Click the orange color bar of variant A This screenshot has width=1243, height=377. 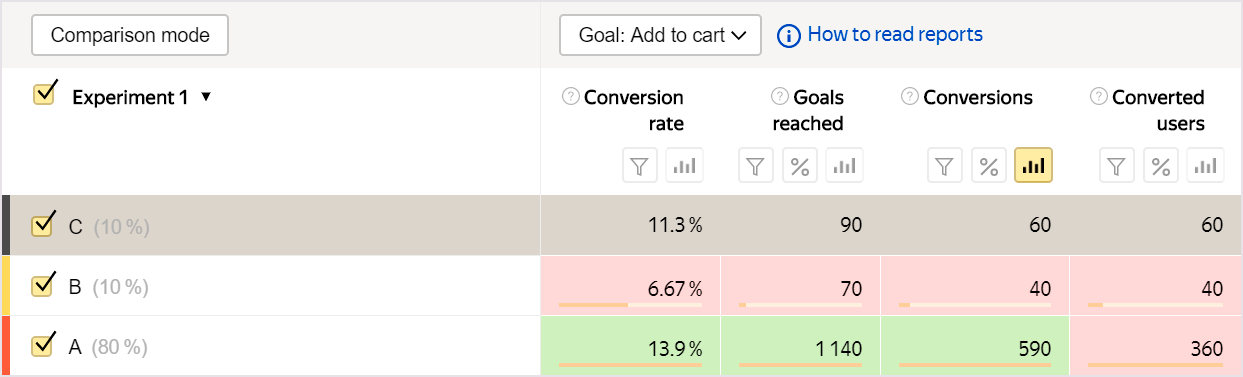pyautogui.click(x=5, y=346)
